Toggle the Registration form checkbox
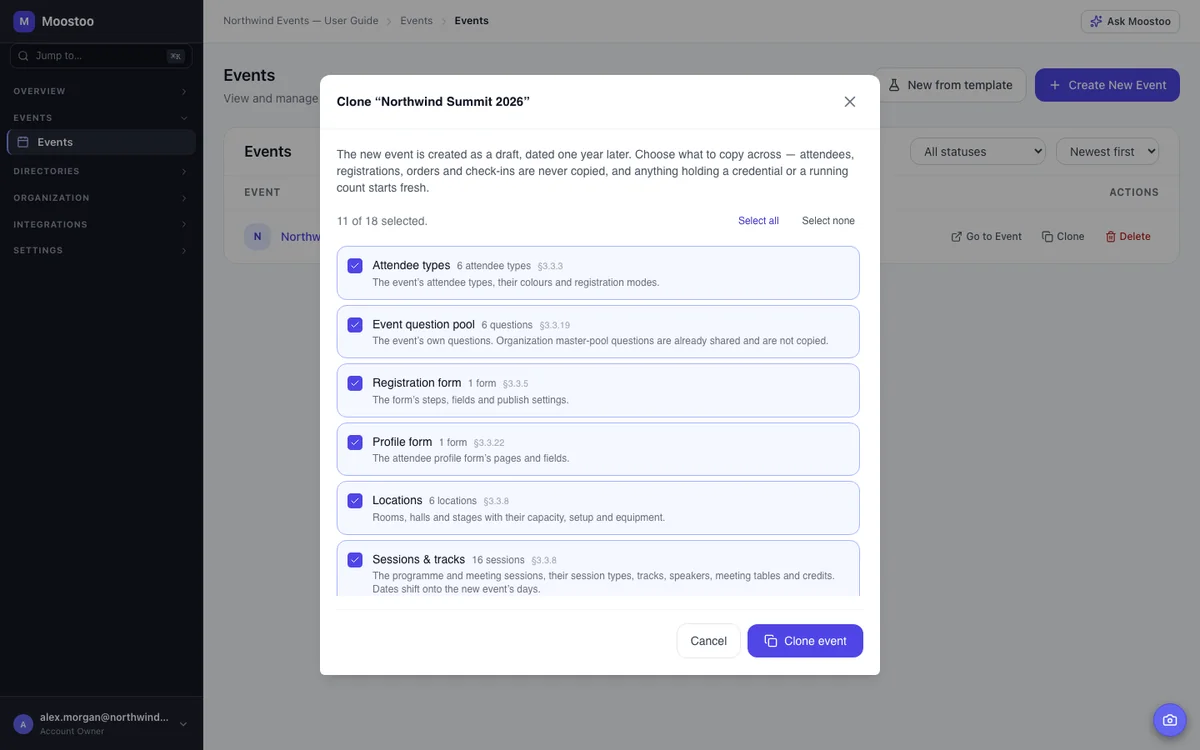 [355, 383]
